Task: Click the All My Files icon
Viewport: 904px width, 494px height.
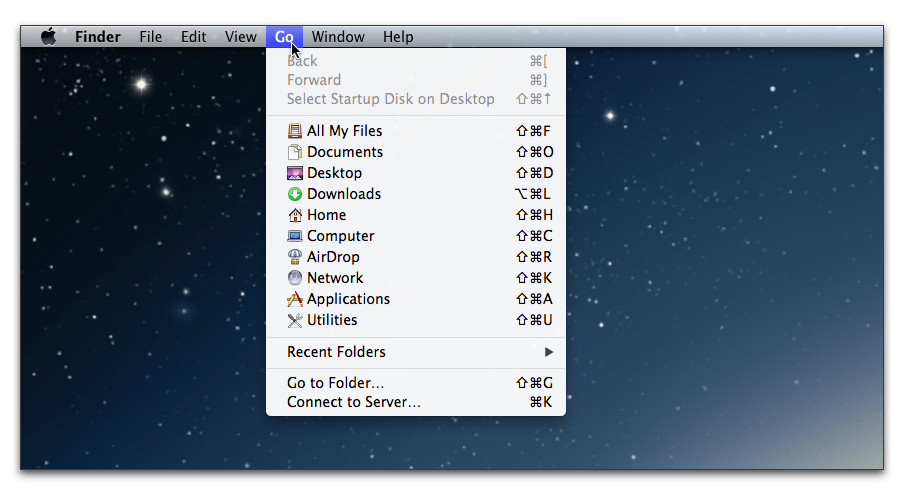Action: tap(294, 131)
